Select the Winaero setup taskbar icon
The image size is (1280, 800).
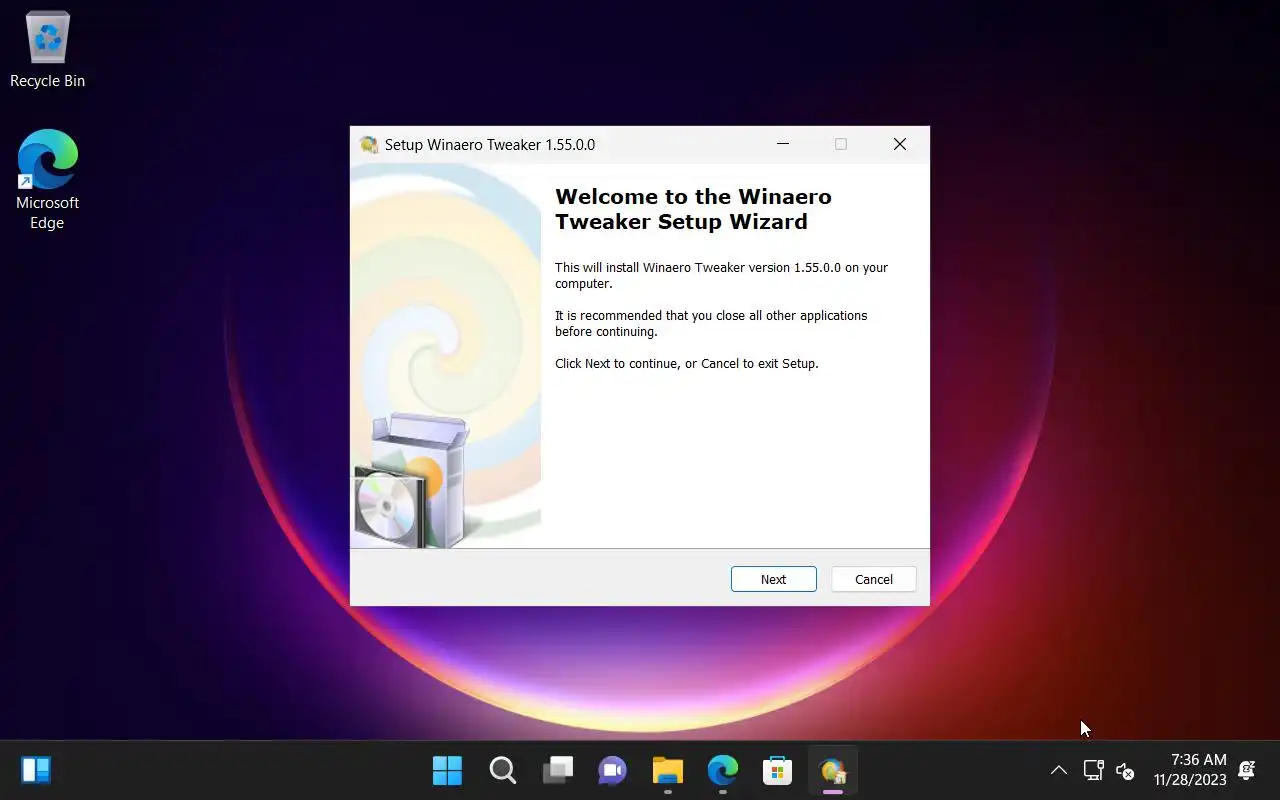click(x=832, y=771)
